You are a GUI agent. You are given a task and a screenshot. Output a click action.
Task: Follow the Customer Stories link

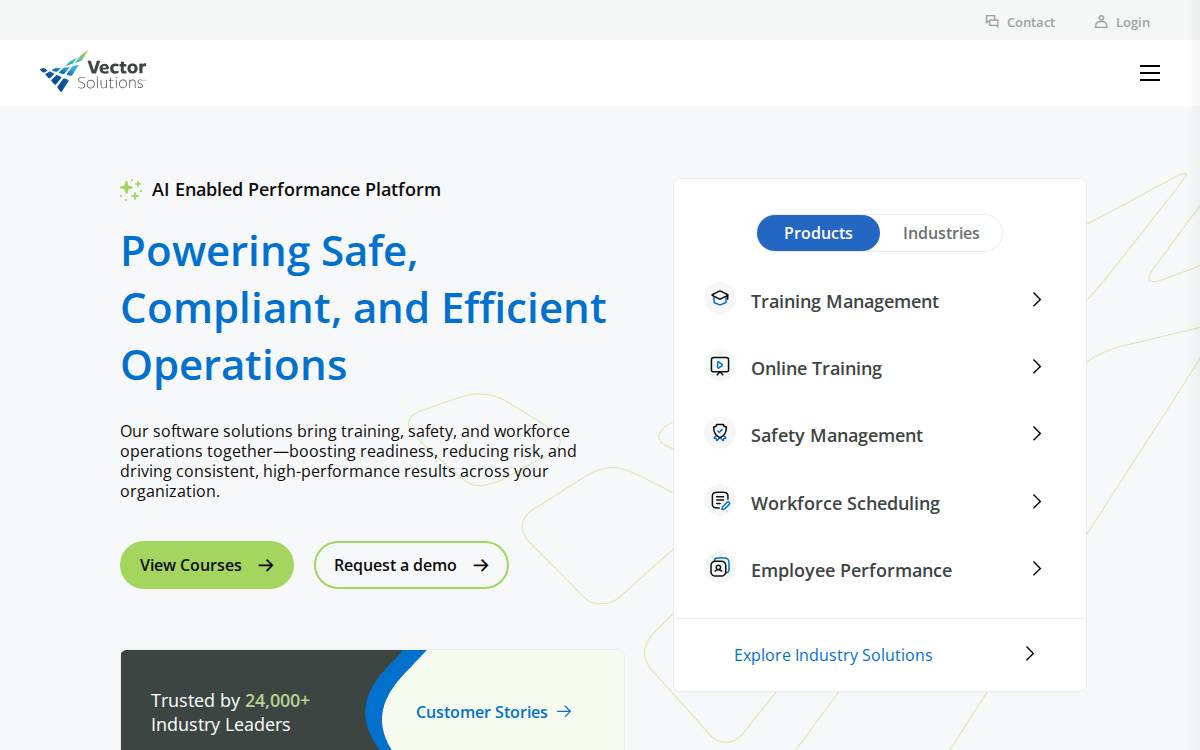pos(494,712)
